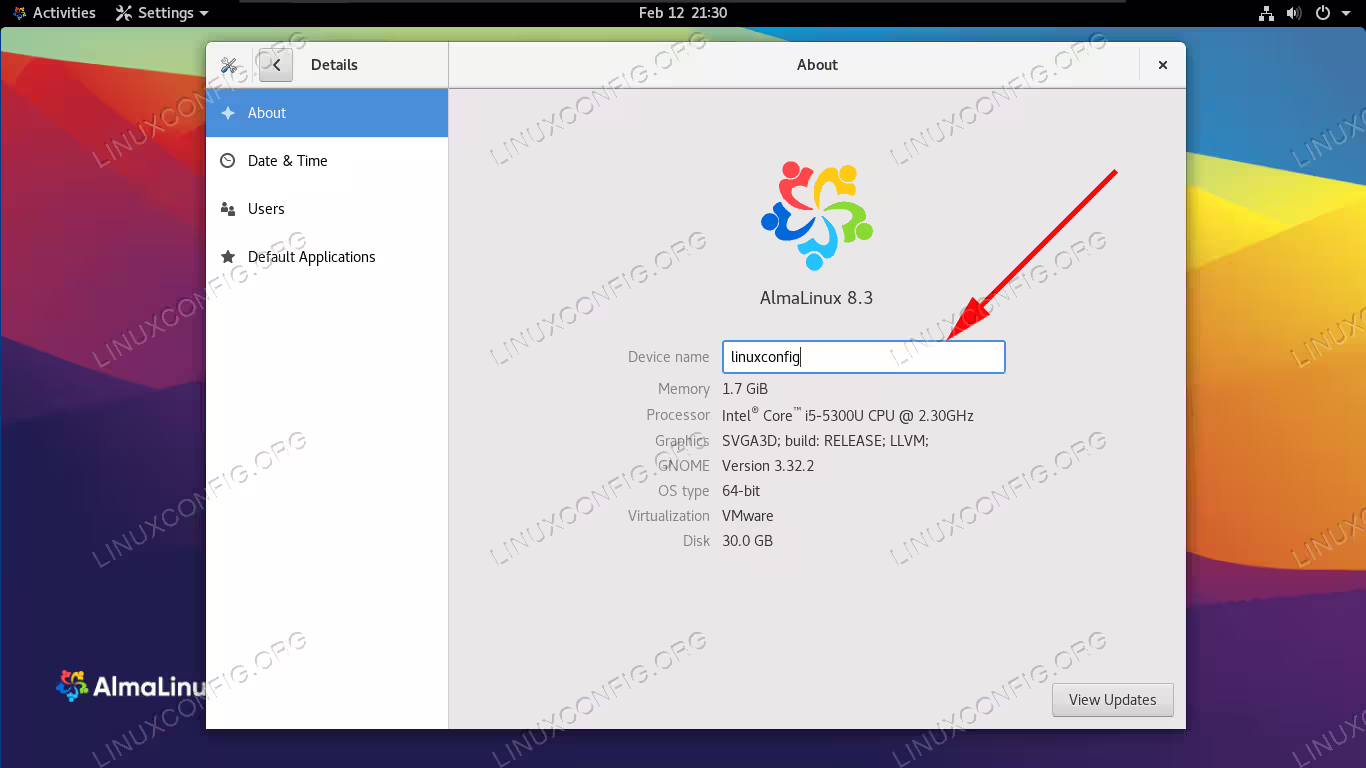
Task: Click the AlmaLinux logo in About panel
Action: point(817,216)
